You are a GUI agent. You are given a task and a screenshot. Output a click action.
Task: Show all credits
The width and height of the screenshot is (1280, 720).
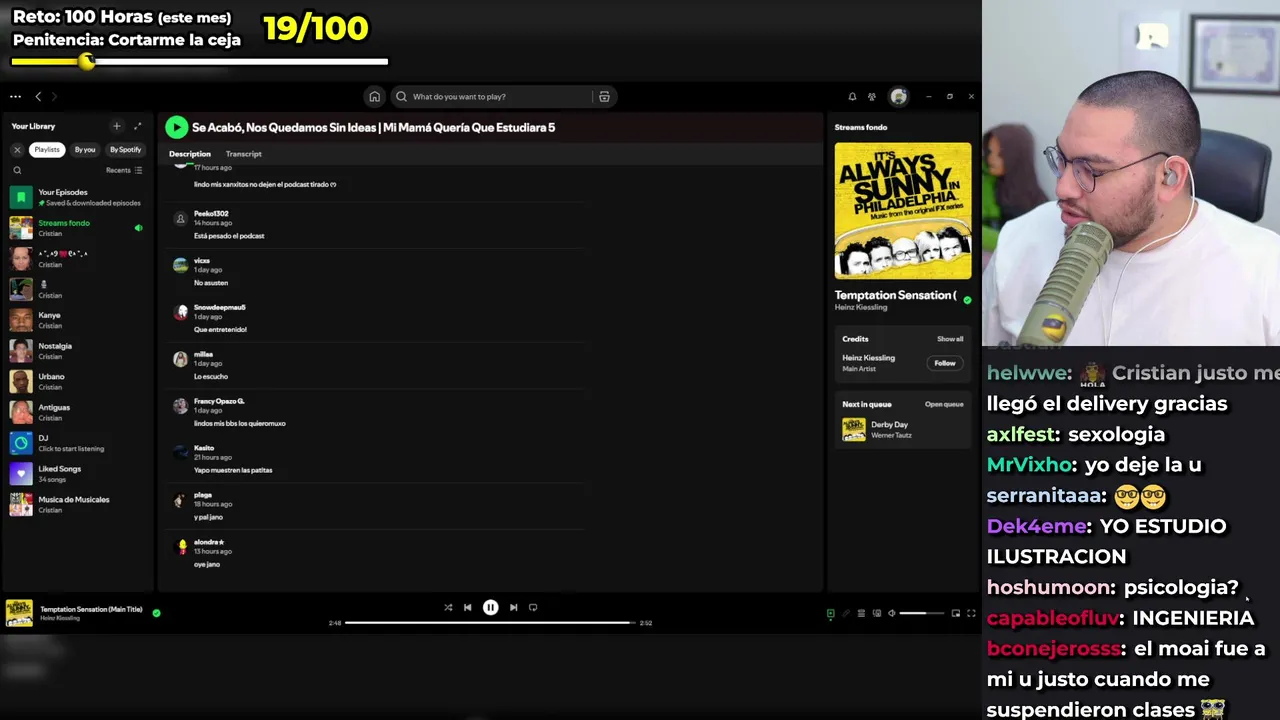coord(950,339)
